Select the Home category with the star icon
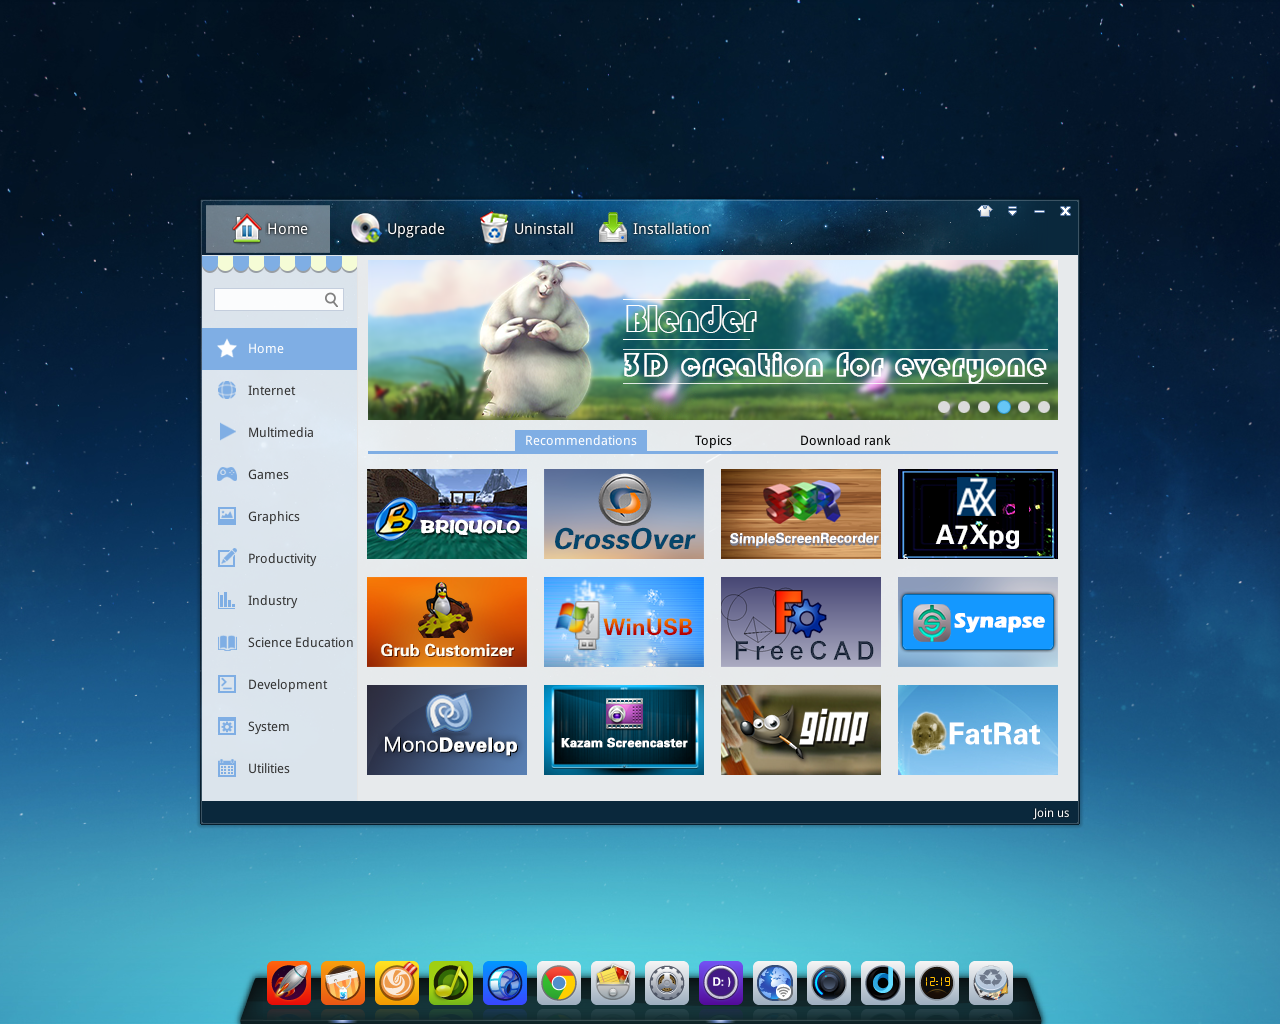Screen dimensions: 1280x1024 (279, 349)
